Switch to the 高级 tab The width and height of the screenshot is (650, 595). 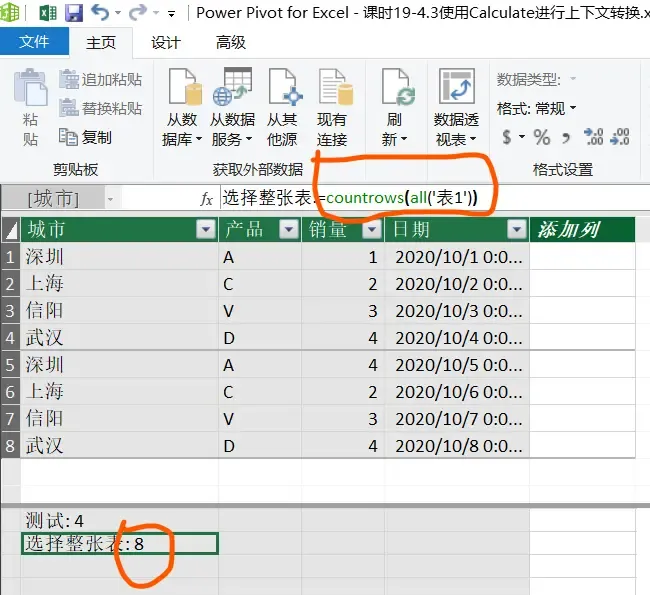230,42
